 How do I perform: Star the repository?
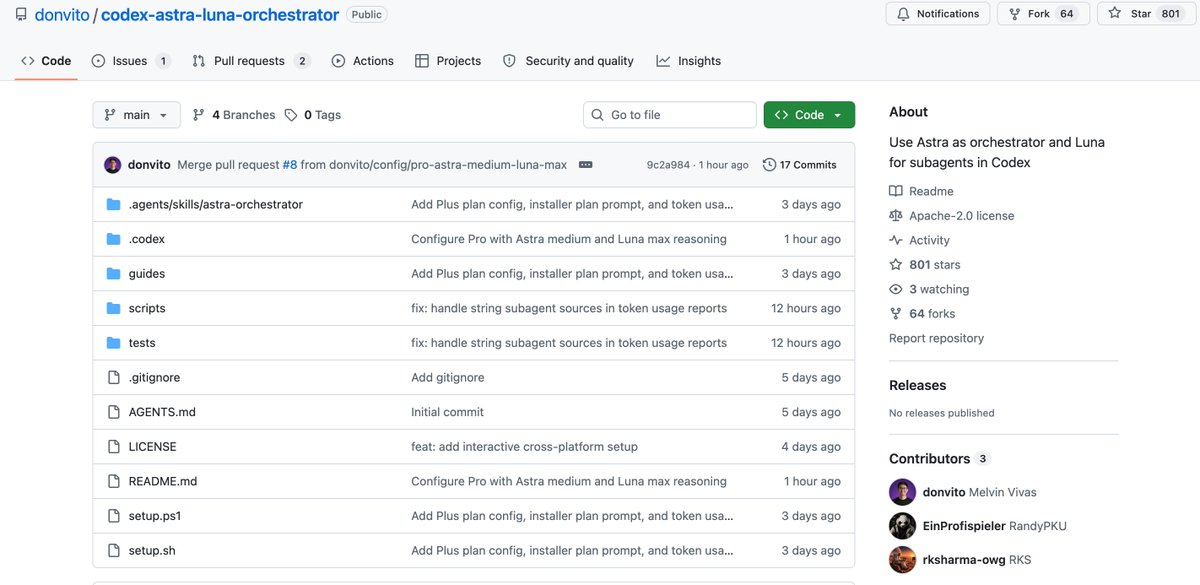[x=1145, y=14]
